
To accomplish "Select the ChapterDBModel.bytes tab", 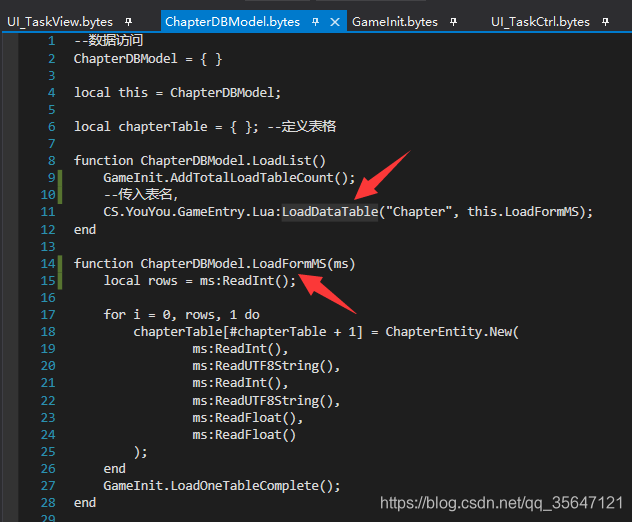I will tap(233, 22).
